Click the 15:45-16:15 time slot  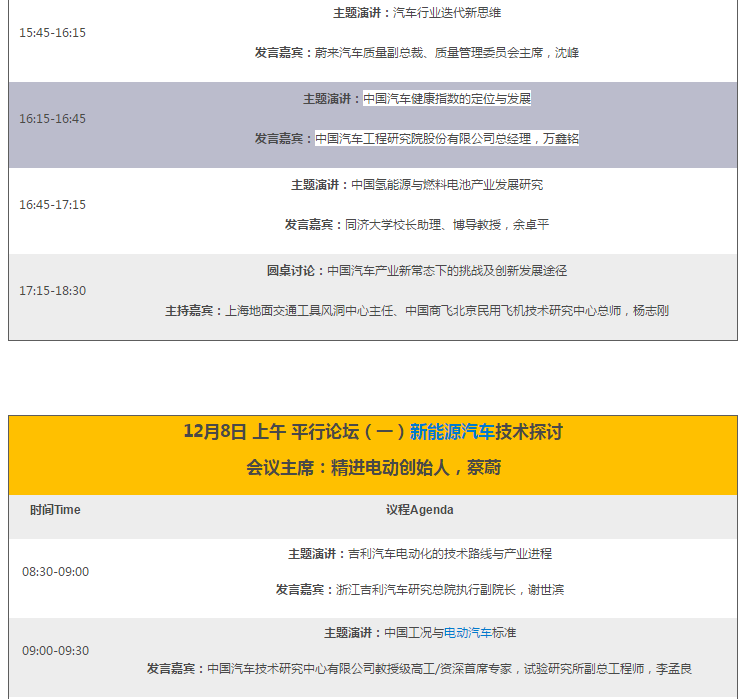tap(52, 32)
